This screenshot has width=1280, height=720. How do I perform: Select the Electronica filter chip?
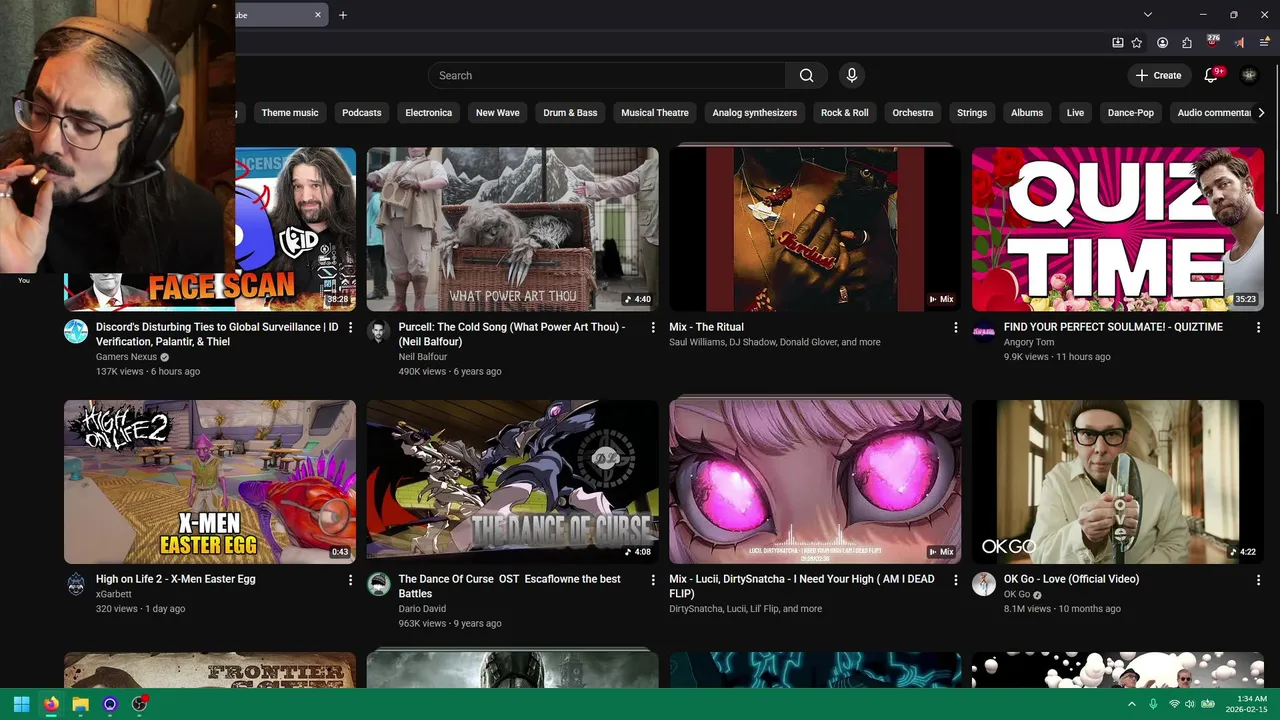coord(429,113)
